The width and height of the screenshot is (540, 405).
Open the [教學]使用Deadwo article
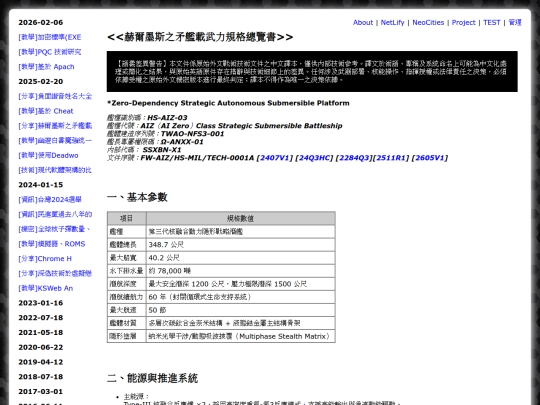(x=48, y=155)
